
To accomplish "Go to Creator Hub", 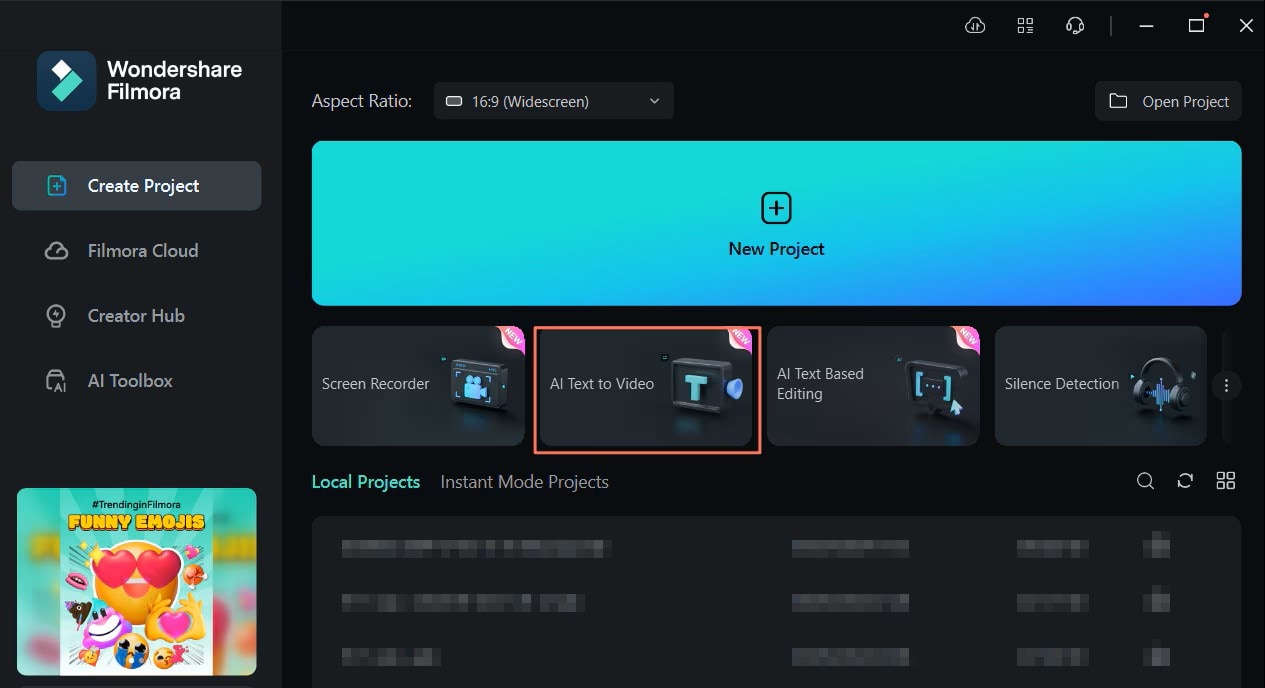I will (x=137, y=316).
